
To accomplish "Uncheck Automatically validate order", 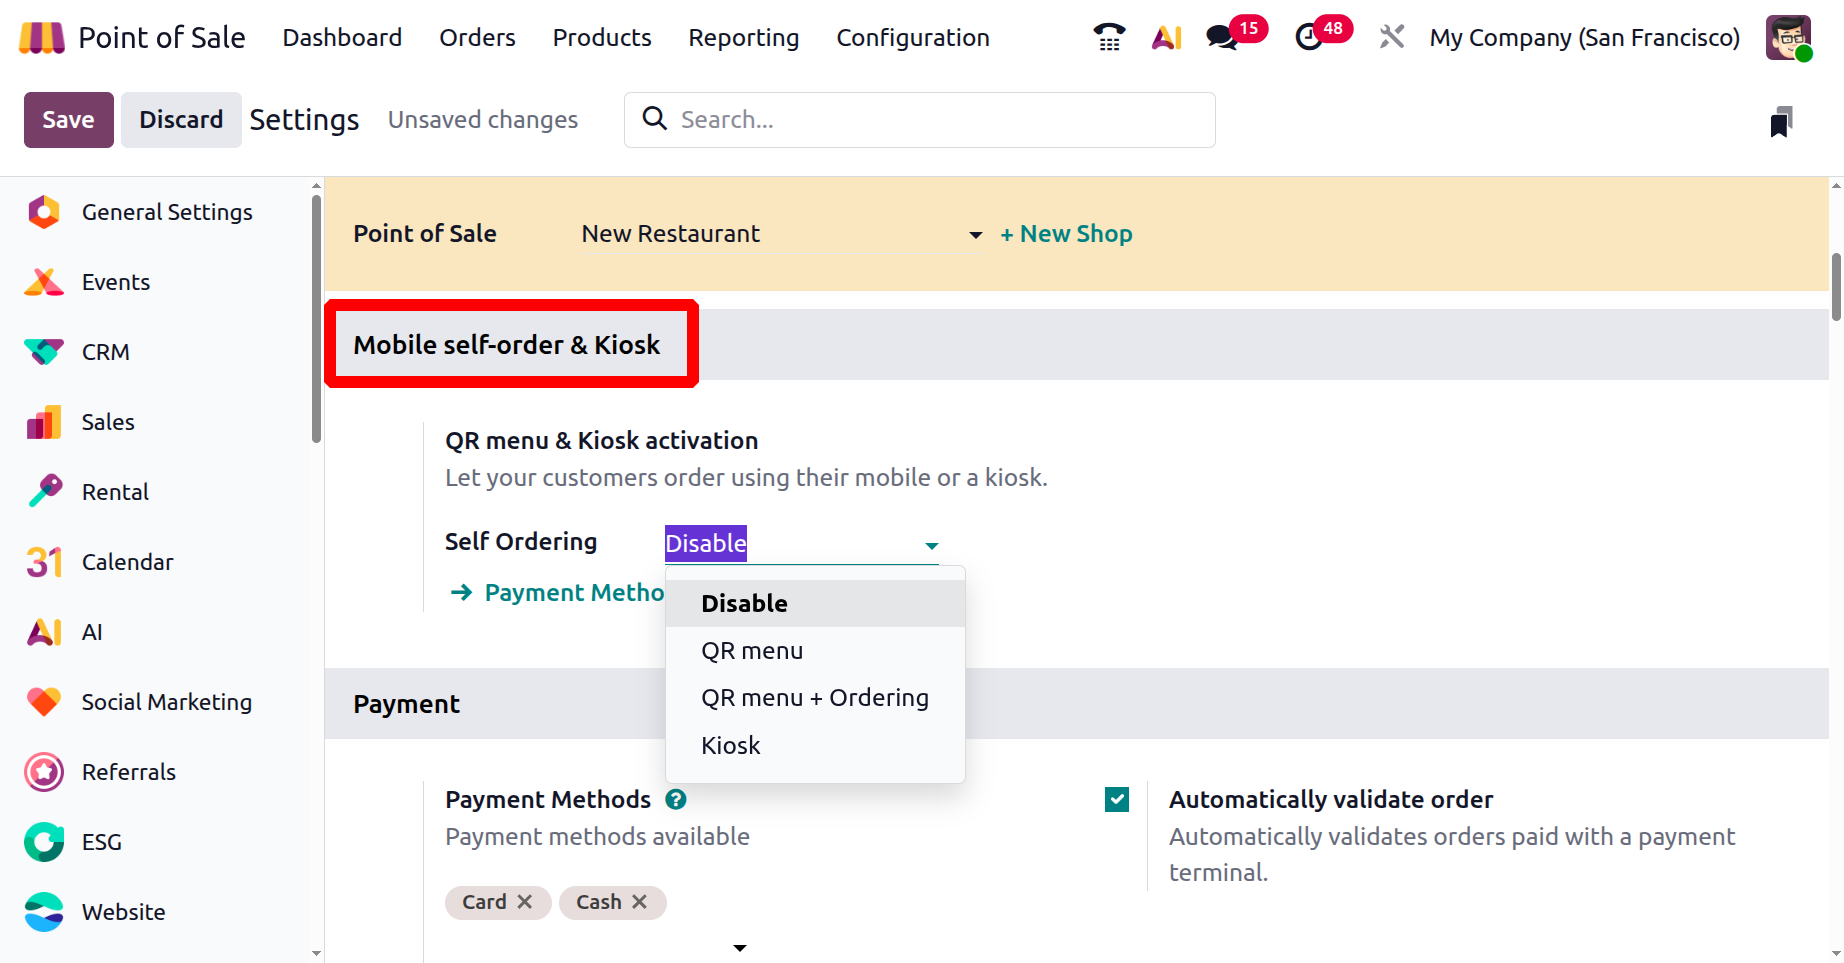I will pos(1116,799).
